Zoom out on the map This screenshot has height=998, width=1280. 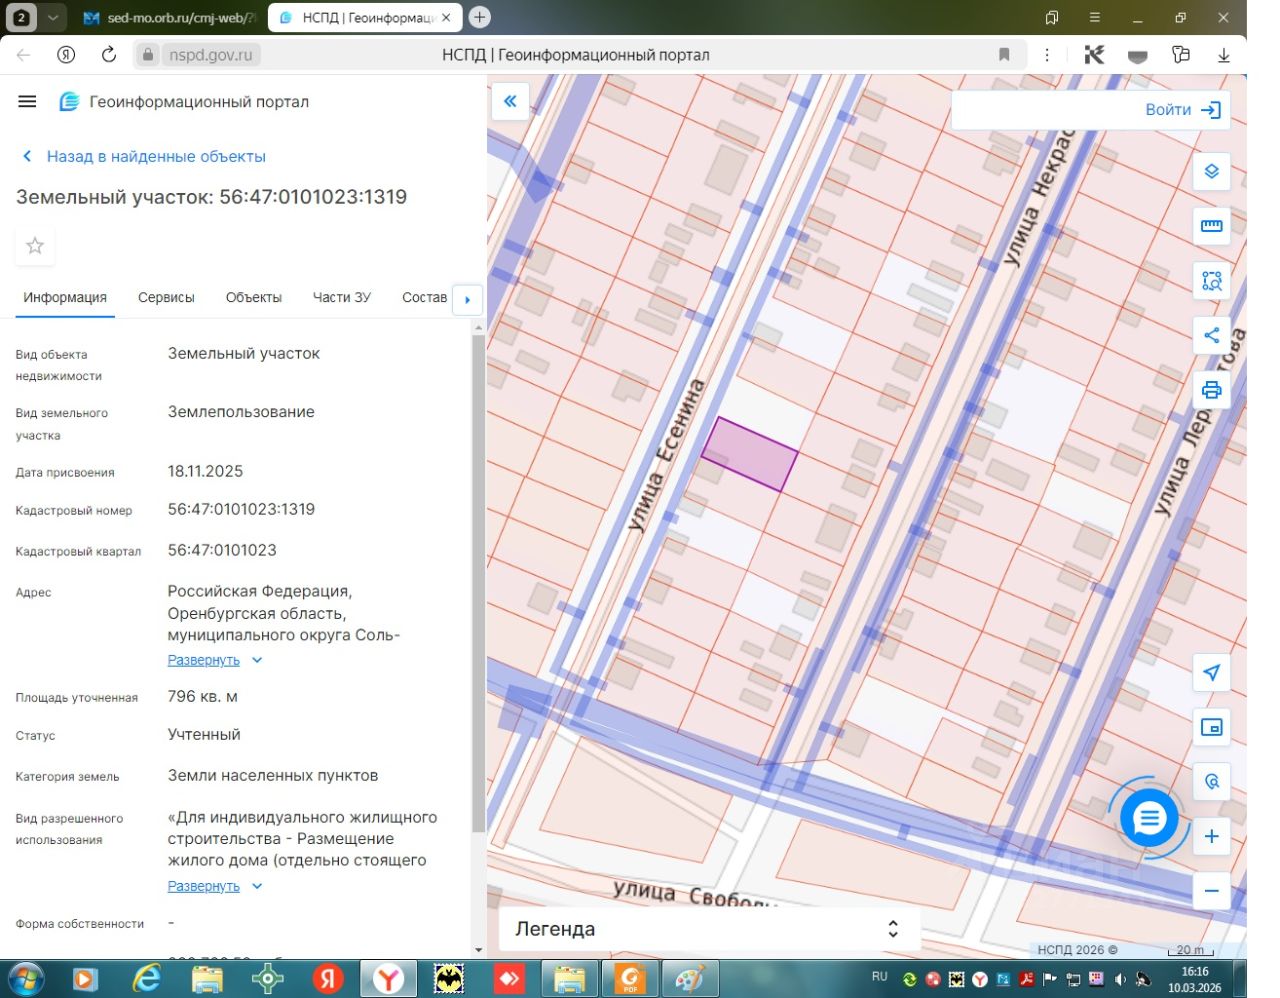[1211, 890]
